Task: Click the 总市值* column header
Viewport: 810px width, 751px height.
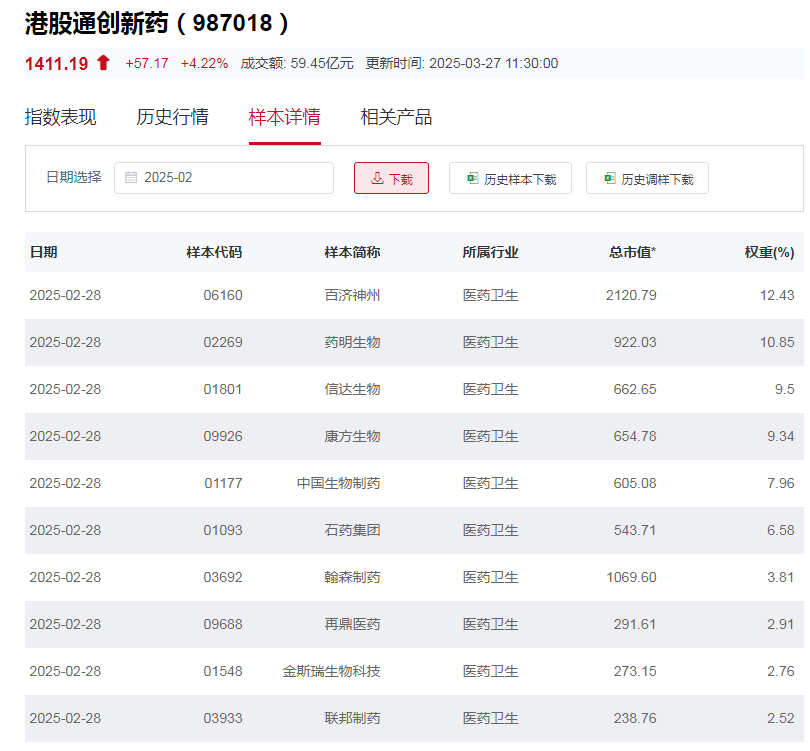Action: pyautogui.click(x=632, y=252)
